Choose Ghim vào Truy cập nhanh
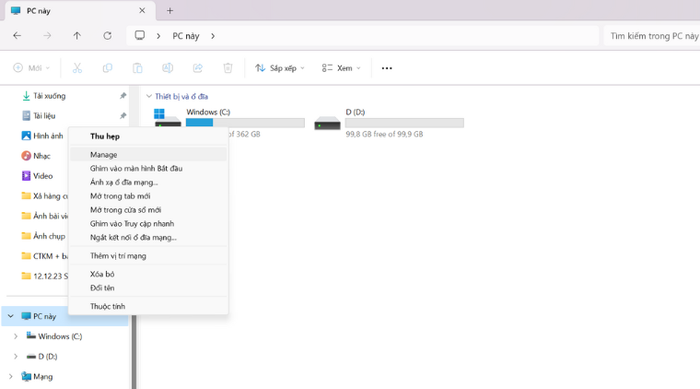Viewport: 700px width, 389px height. 148,224
